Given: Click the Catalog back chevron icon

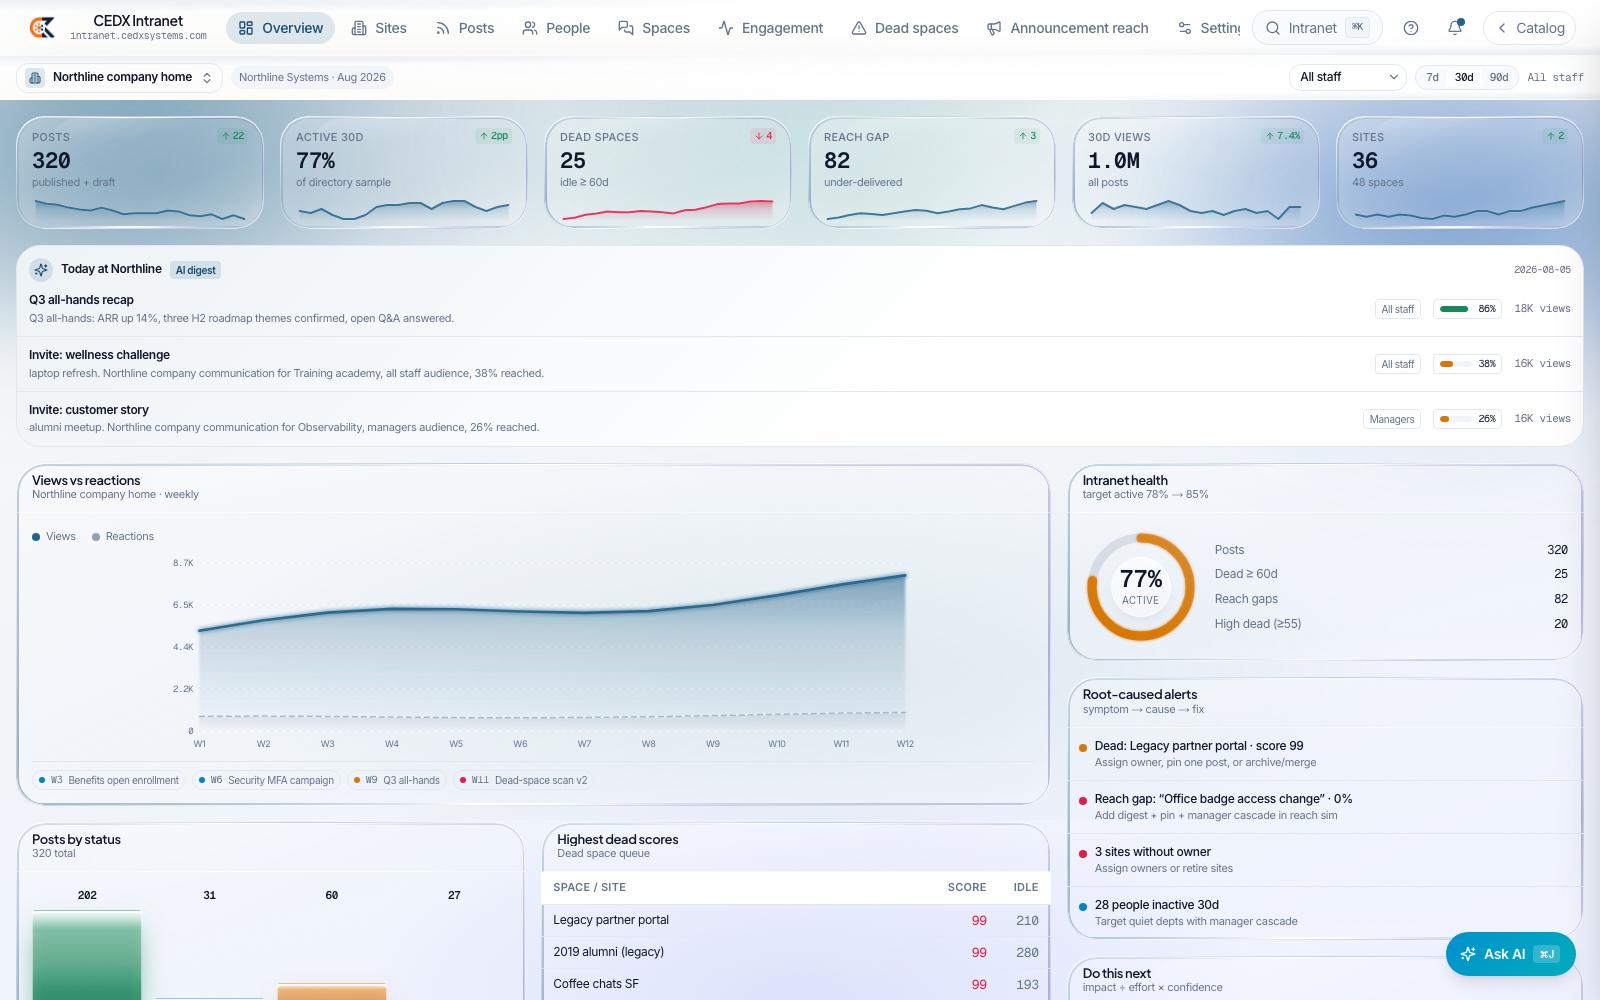Looking at the screenshot, I should pos(1502,28).
